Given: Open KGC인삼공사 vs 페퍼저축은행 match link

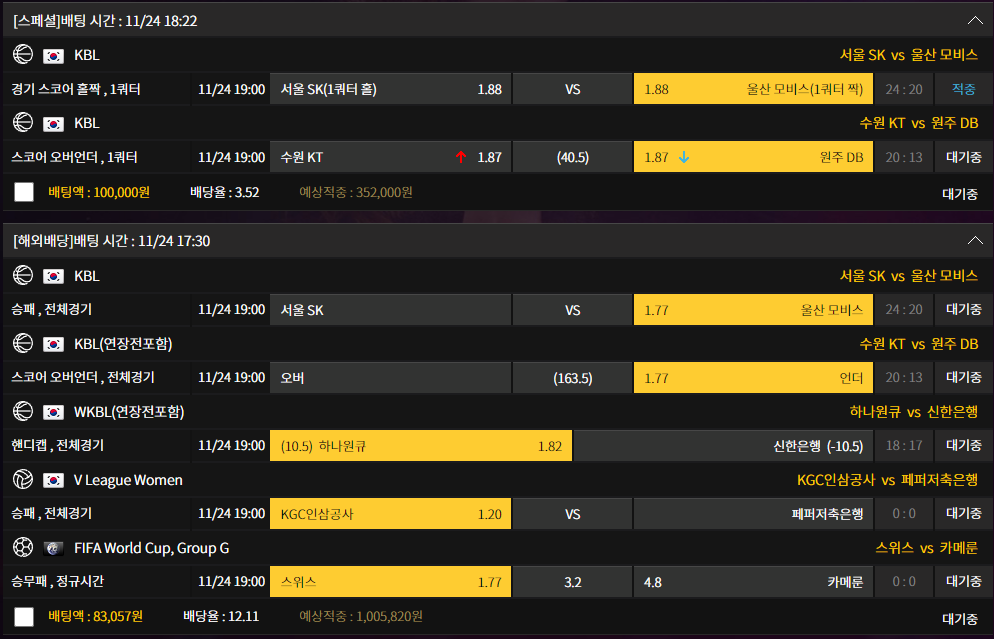Looking at the screenshot, I should [887, 480].
